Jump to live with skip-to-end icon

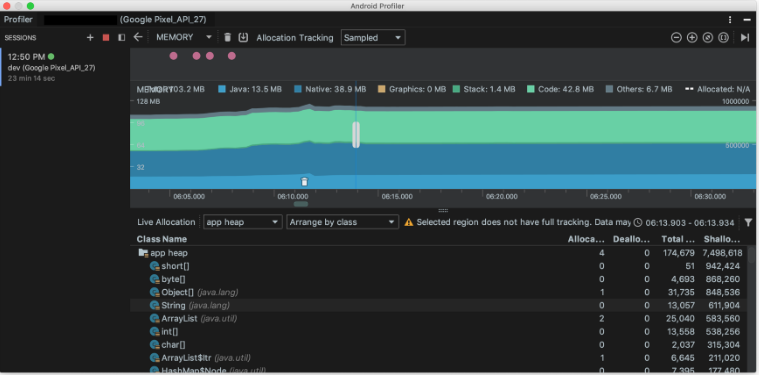point(745,38)
